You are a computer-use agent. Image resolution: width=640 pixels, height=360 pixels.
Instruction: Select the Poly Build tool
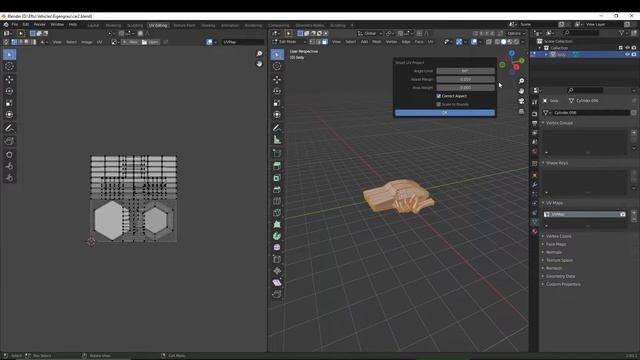(277, 224)
